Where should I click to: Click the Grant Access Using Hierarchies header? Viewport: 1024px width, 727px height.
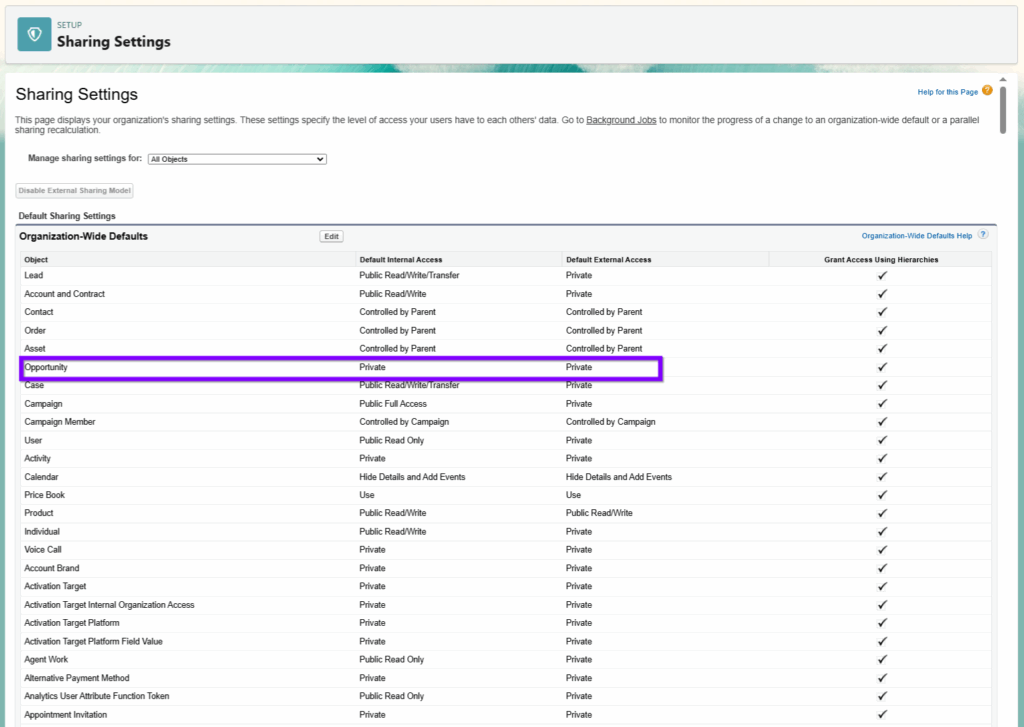(x=881, y=259)
